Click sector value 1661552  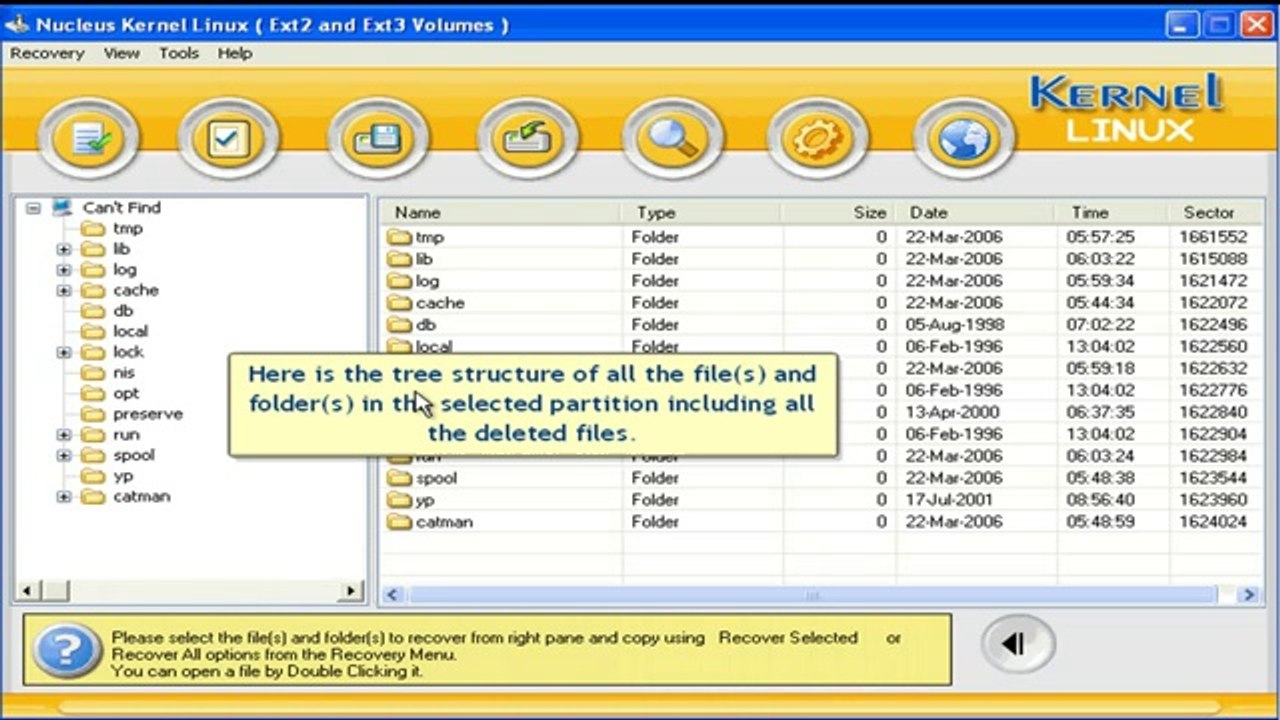tap(1213, 237)
